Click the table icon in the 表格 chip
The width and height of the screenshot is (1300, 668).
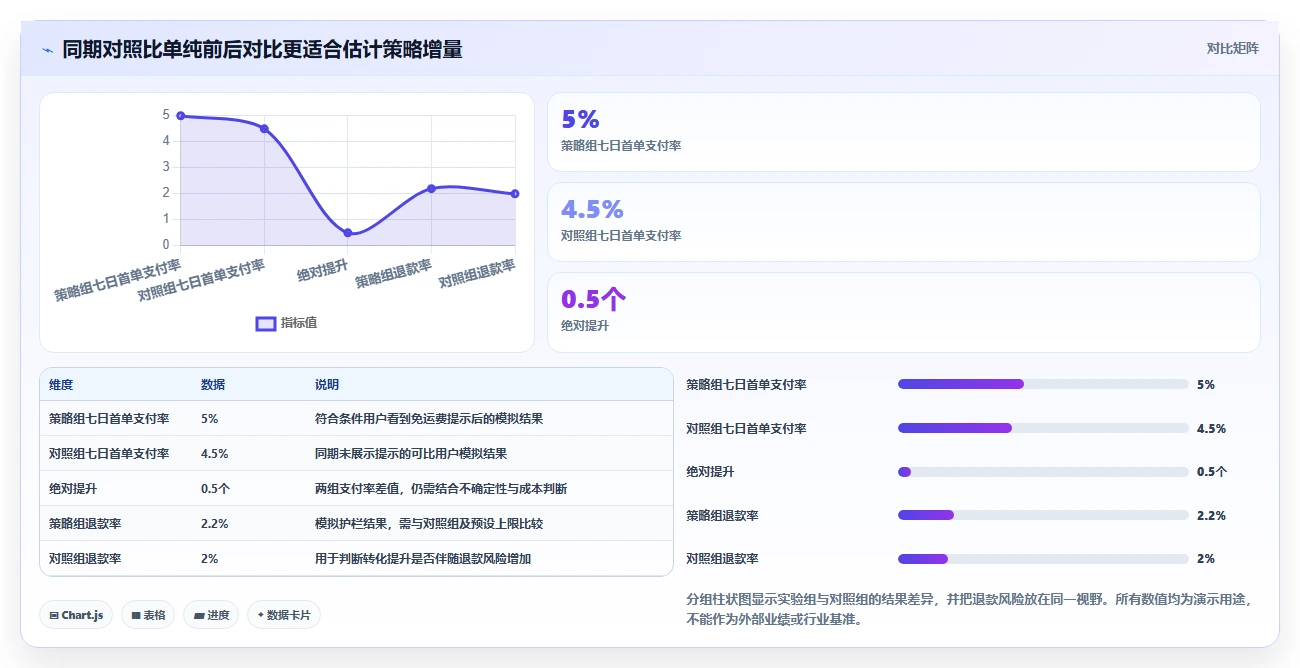click(x=136, y=615)
